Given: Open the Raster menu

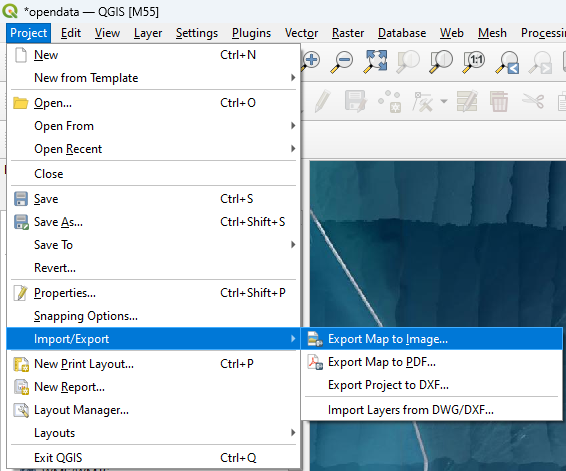Looking at the screenshot, I should (348, 33).
